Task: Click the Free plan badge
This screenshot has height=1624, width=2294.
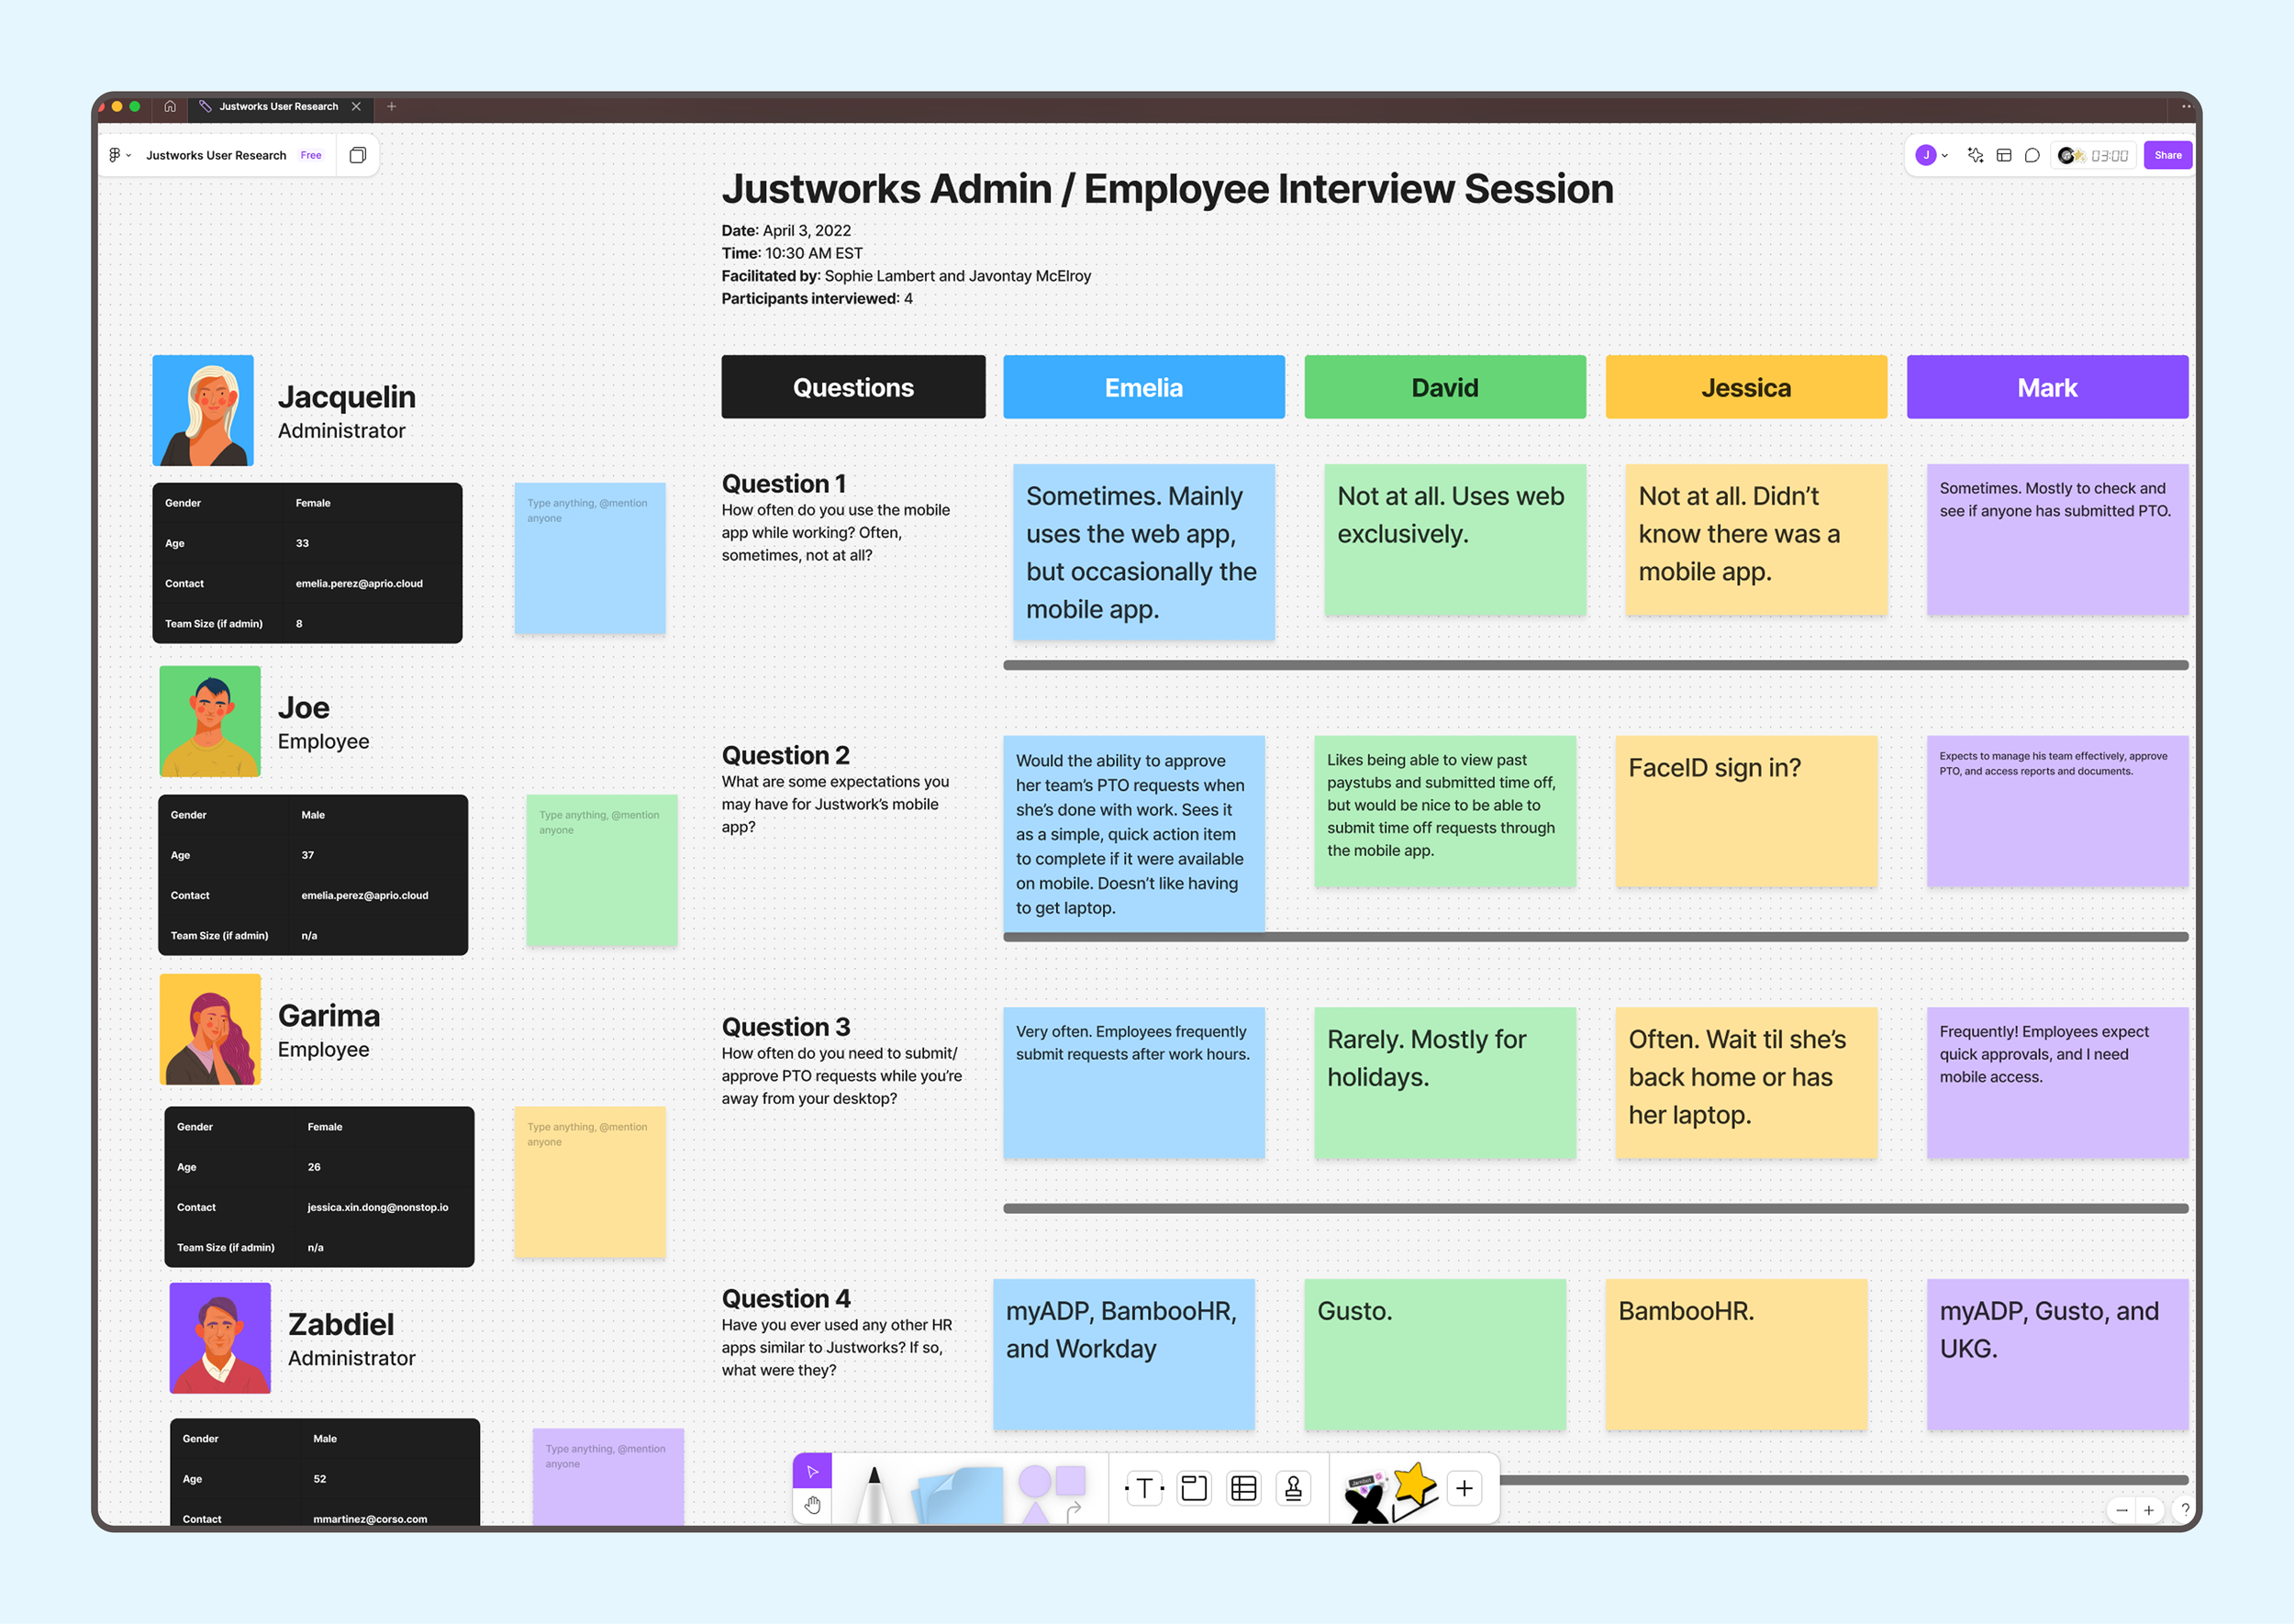Action: click(311, 155)
